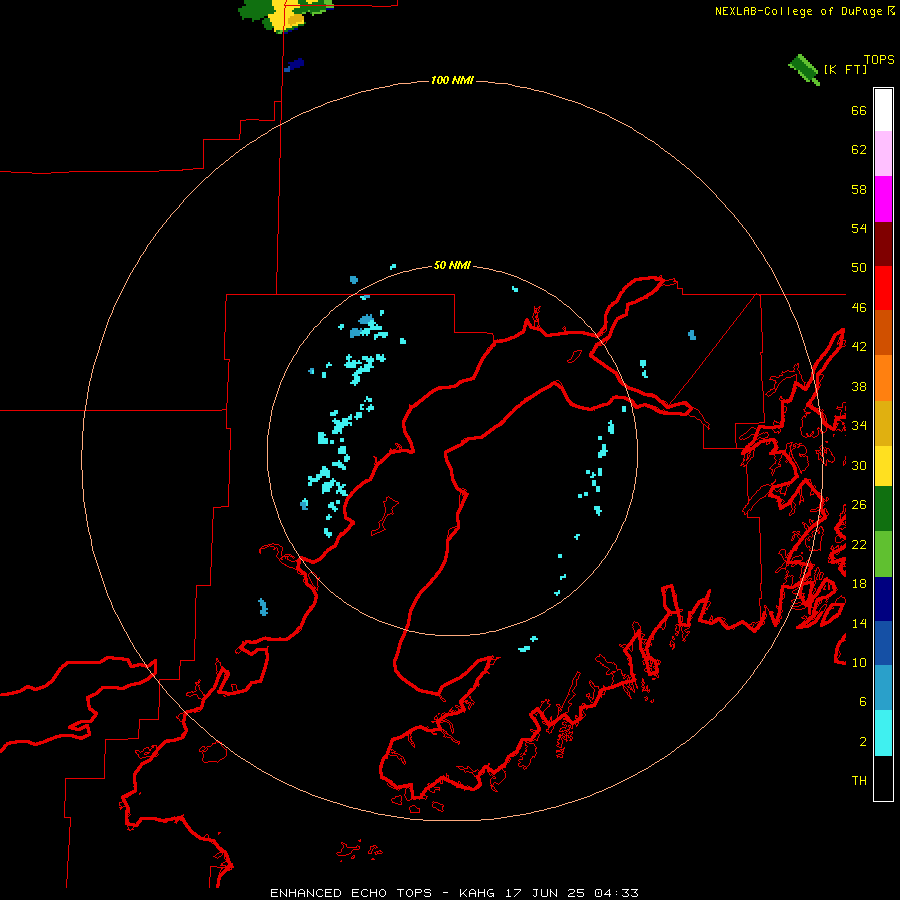The height and width of the screenshot is (900, 900).
Task: Click the 6 value on the scale
Action: 863,702
